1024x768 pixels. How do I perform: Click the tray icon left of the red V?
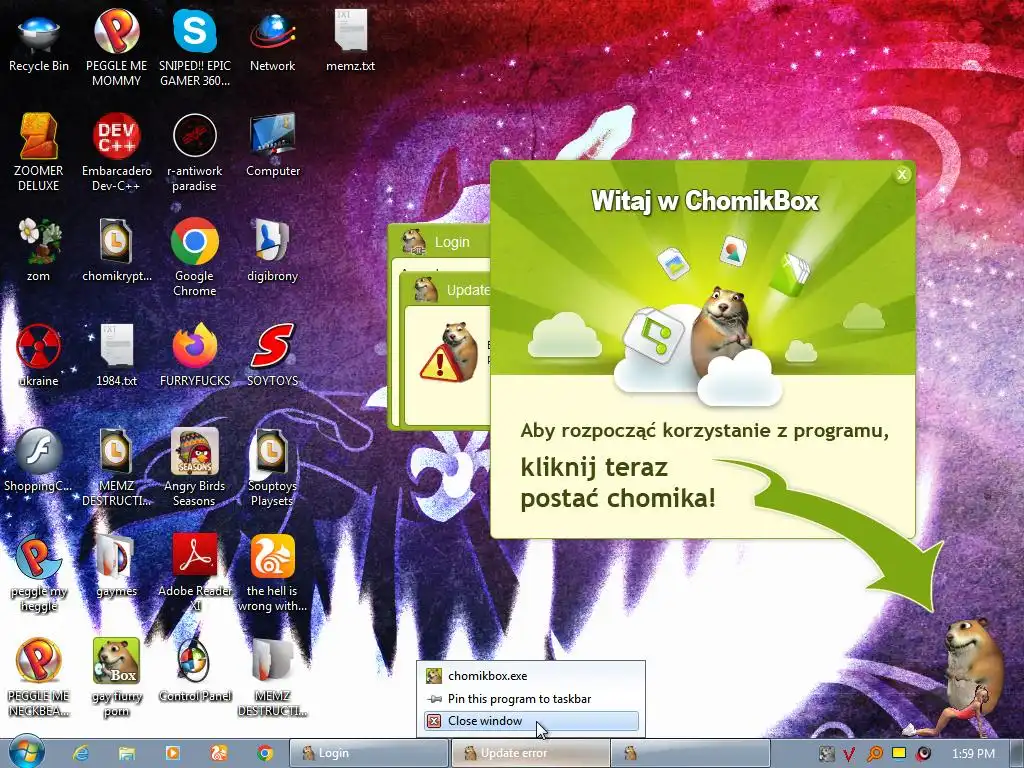(x=827, y=754)
